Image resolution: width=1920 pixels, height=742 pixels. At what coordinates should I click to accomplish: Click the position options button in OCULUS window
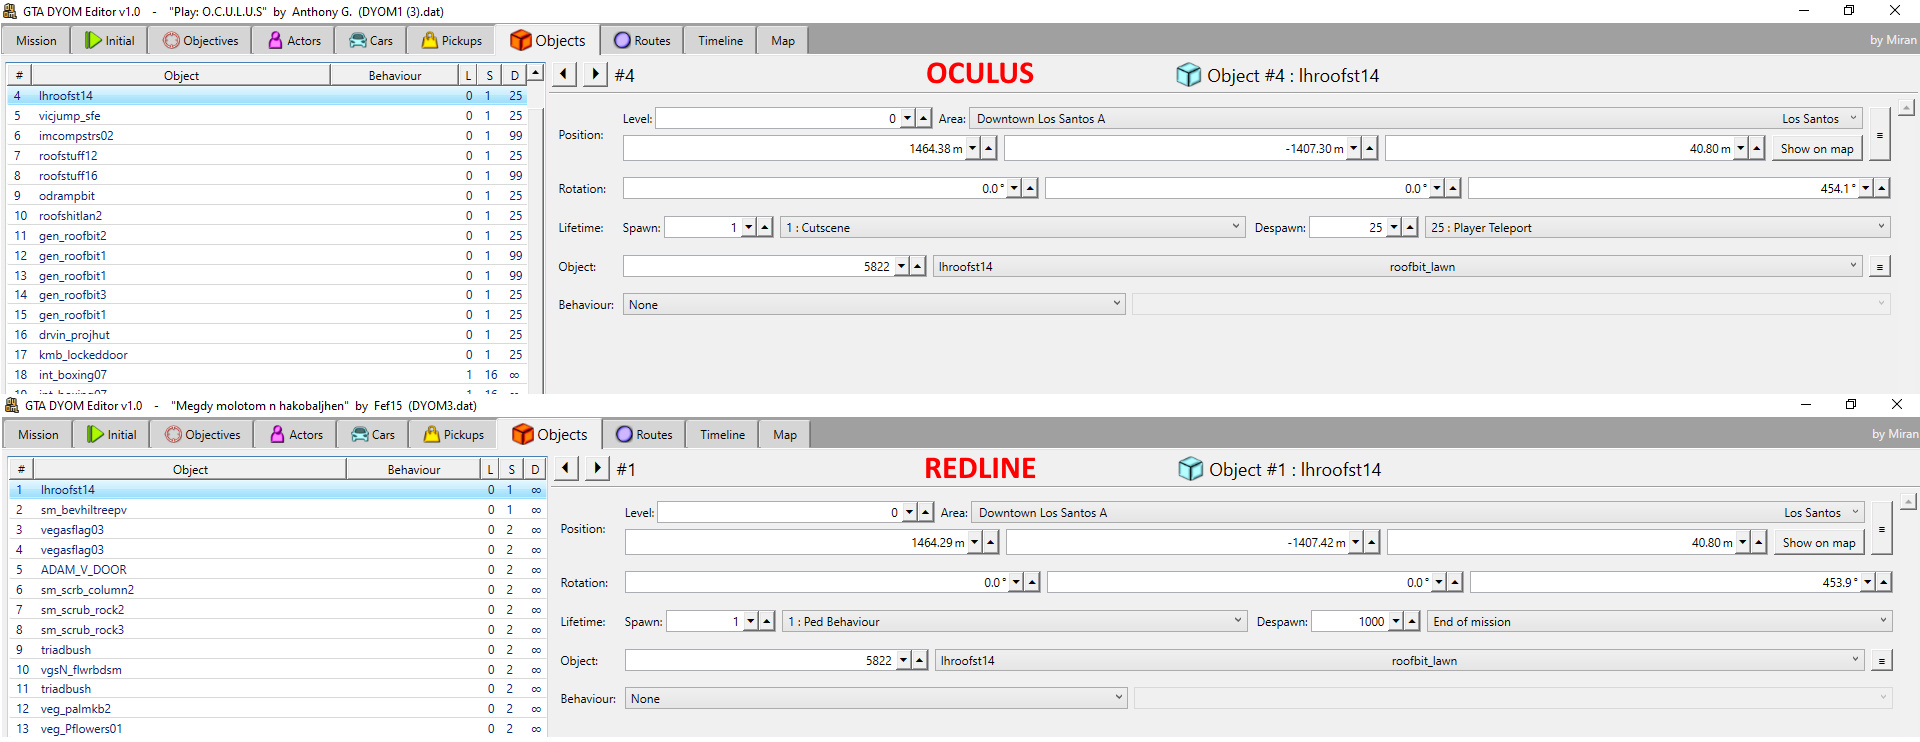pos(1880,134)
